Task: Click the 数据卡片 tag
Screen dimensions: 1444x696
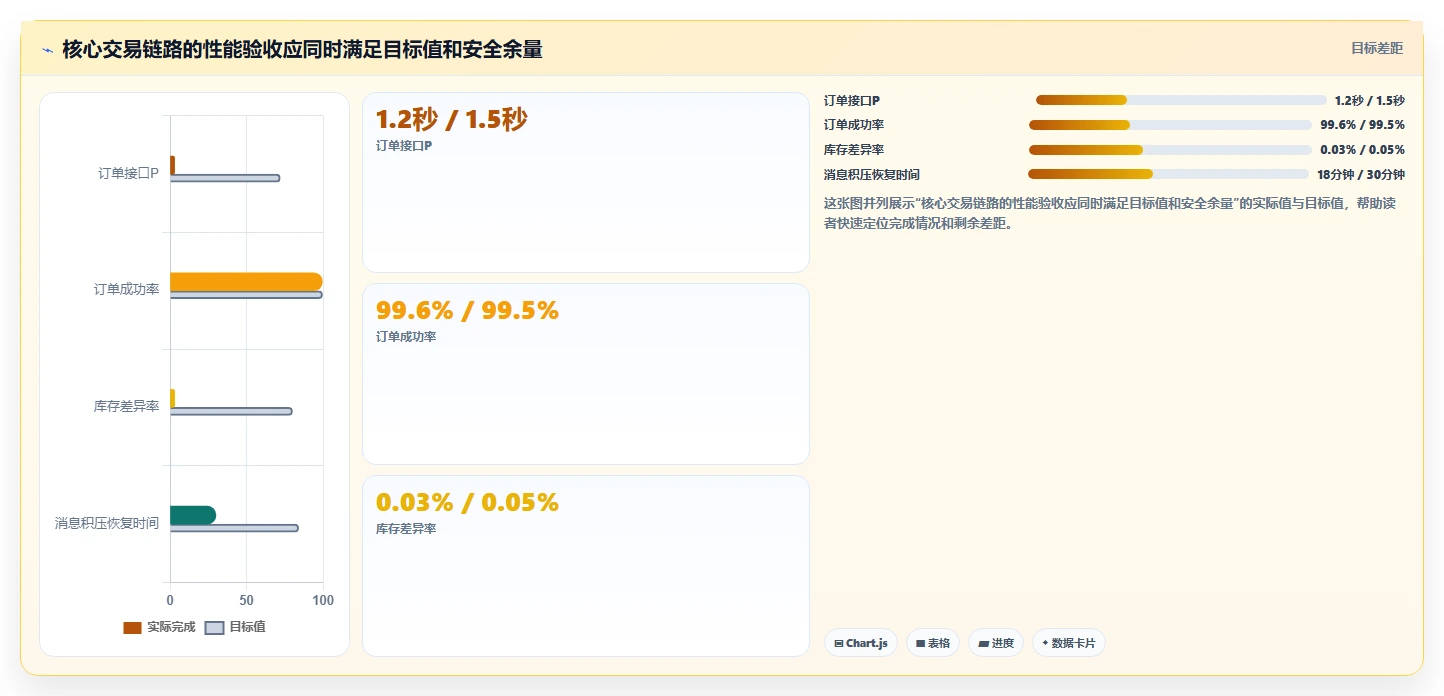Action: point(1069,643)
